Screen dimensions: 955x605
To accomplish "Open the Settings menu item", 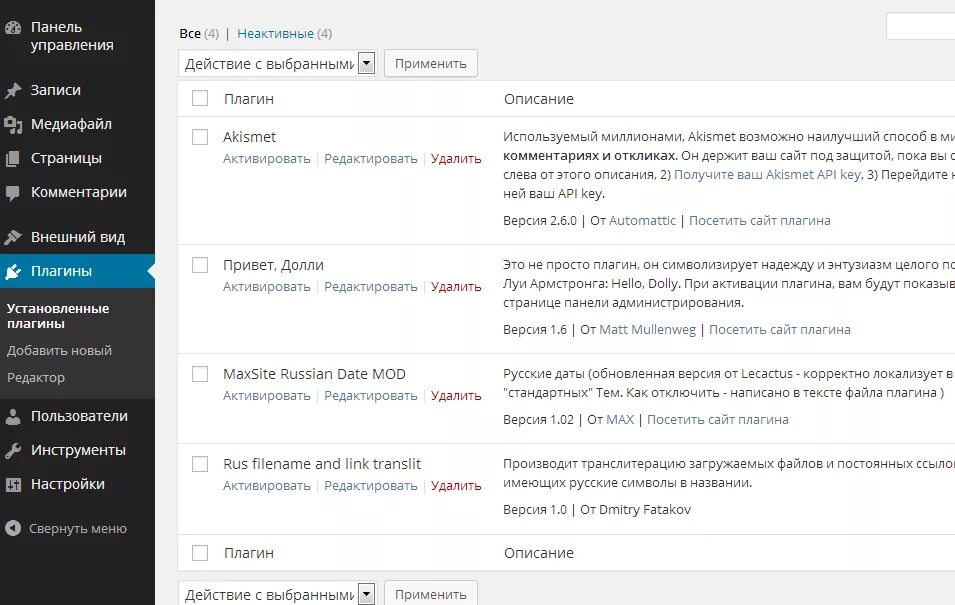I will [67, 484].
